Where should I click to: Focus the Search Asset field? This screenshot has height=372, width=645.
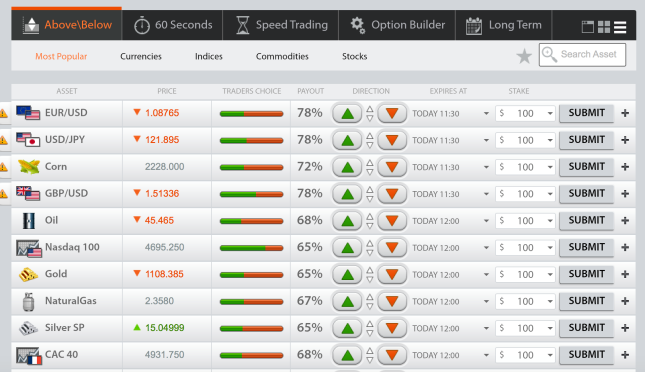click(x=582, y=55)
